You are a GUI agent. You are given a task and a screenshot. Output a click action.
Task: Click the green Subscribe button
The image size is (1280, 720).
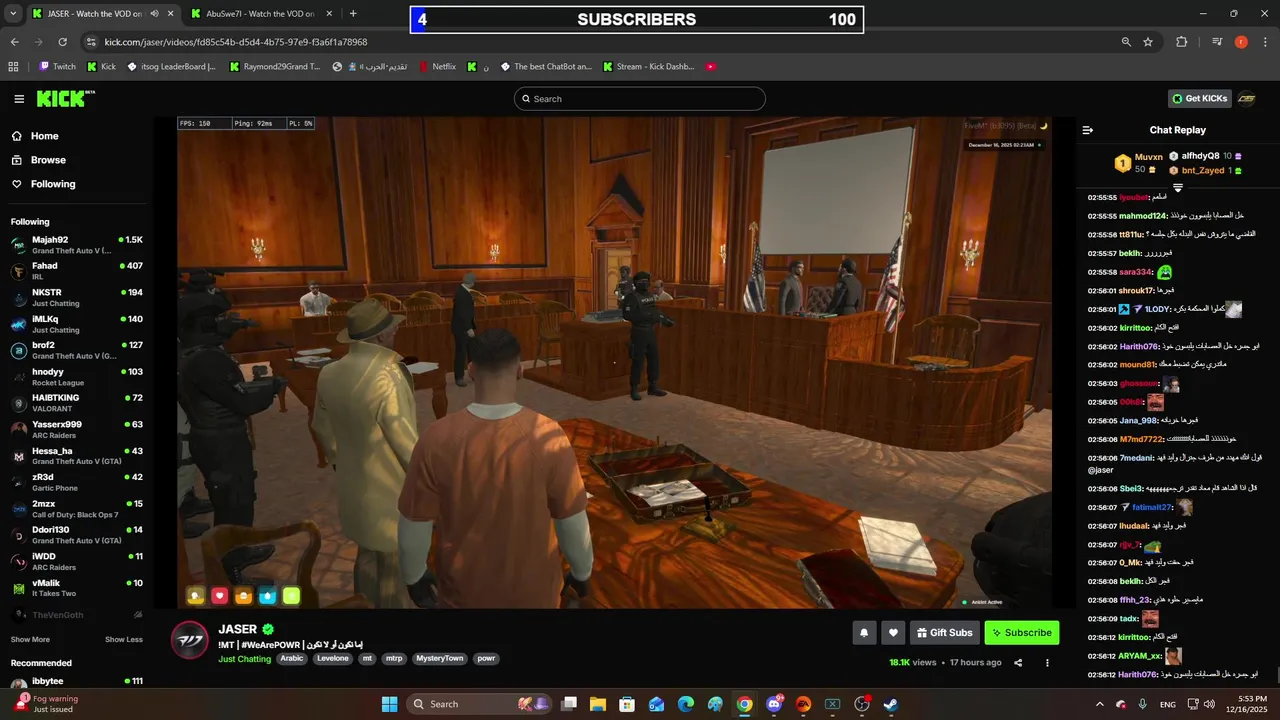coord(1021,632)
